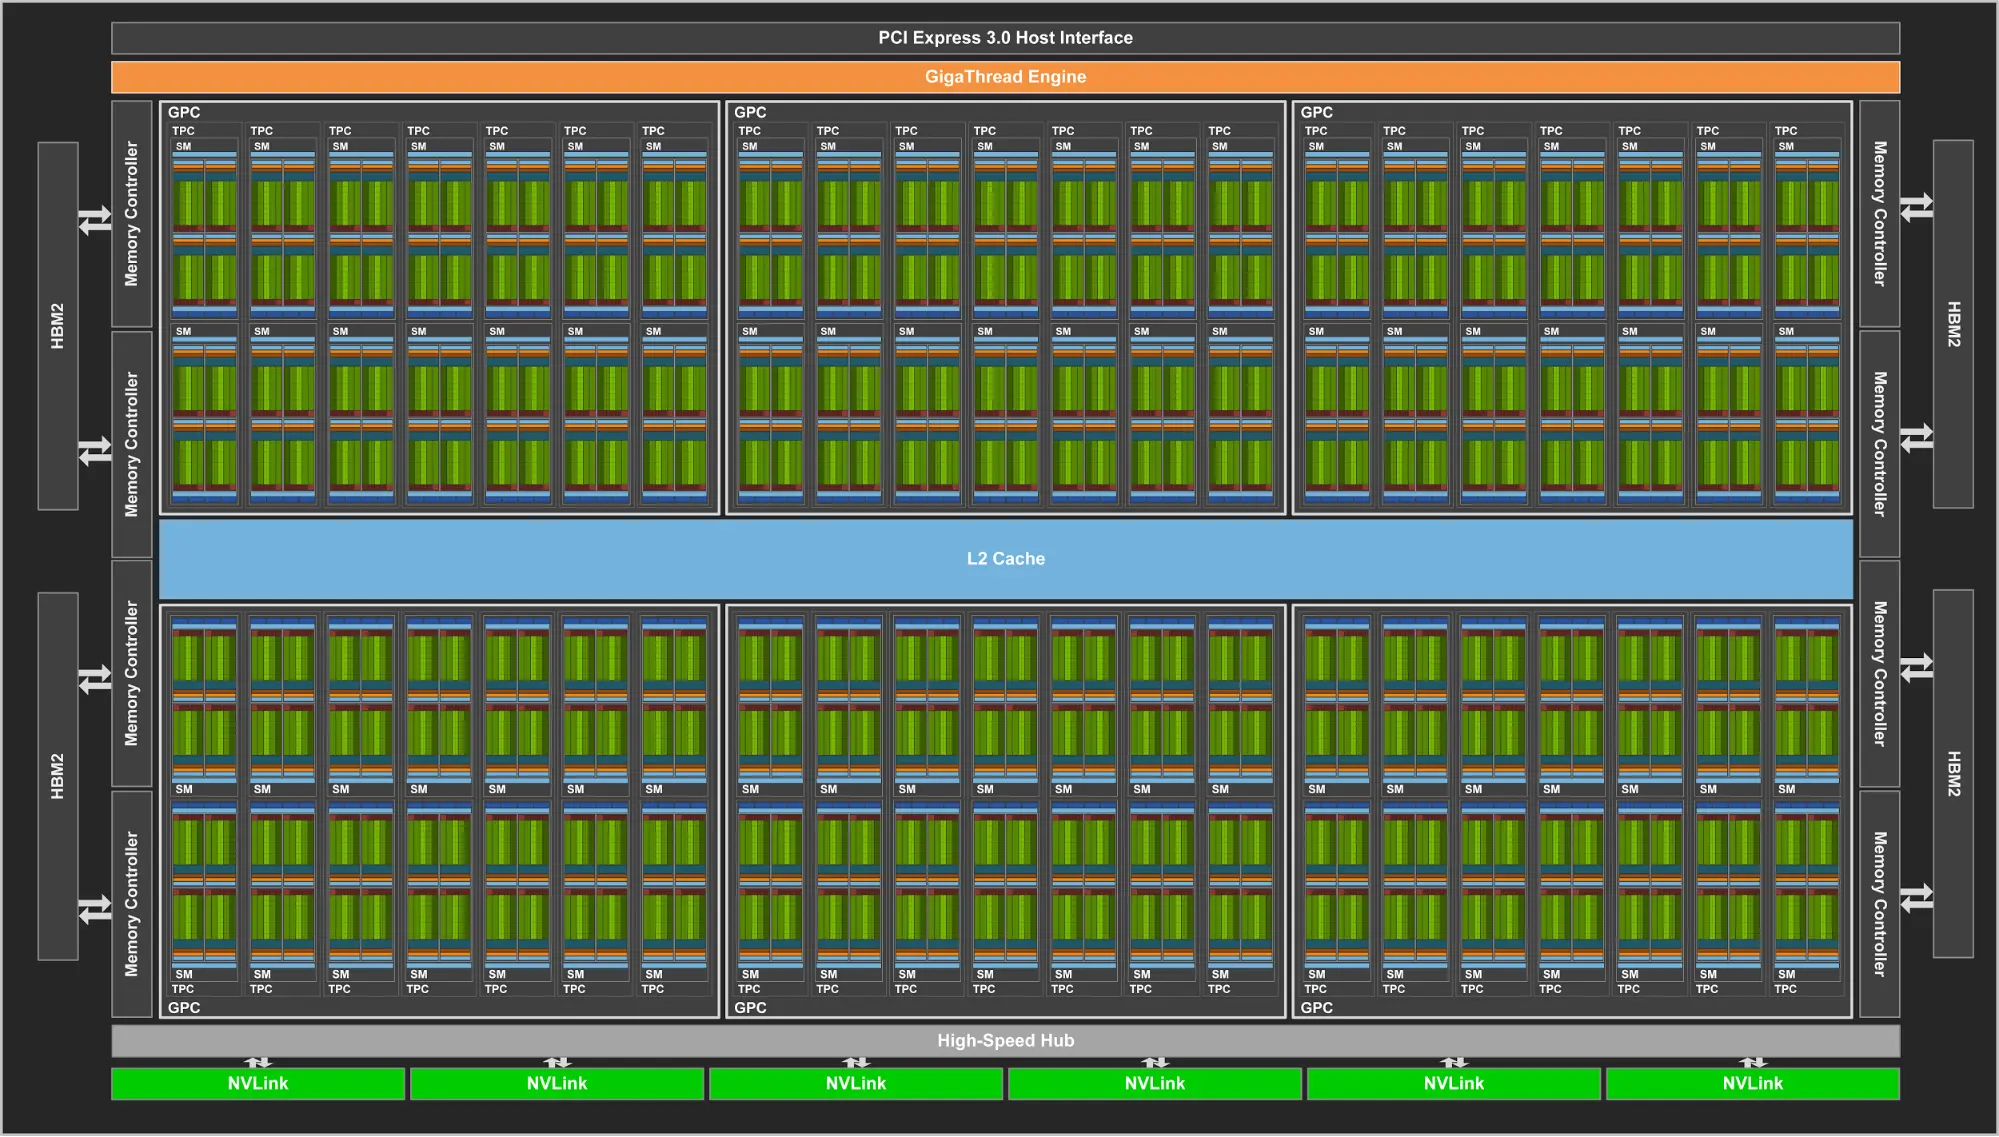Select the topmost Memory Controller on the left side
This screenshot has width=1999, height=1137.
pyautogui.click(x=131, y=214)
